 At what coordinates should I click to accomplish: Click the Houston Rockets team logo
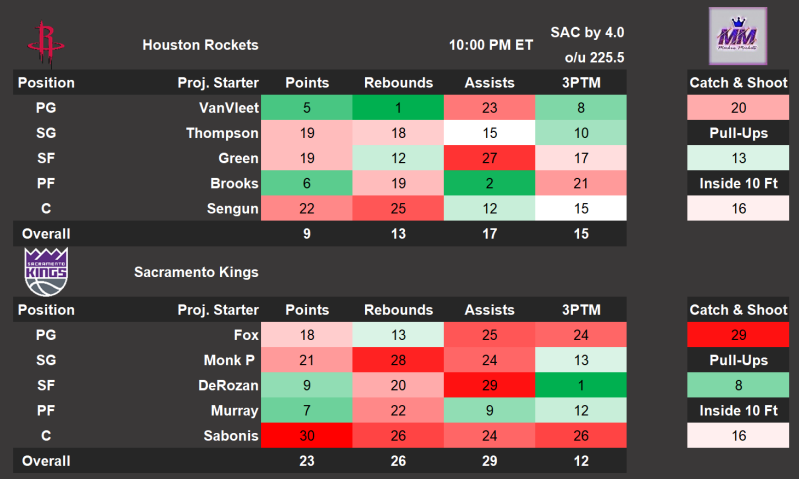point(43,40)
